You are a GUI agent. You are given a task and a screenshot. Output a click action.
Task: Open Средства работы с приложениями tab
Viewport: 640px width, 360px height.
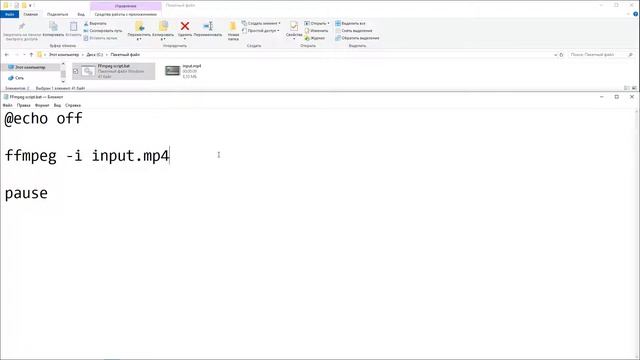pyautogui.click(x=126, y=14)
